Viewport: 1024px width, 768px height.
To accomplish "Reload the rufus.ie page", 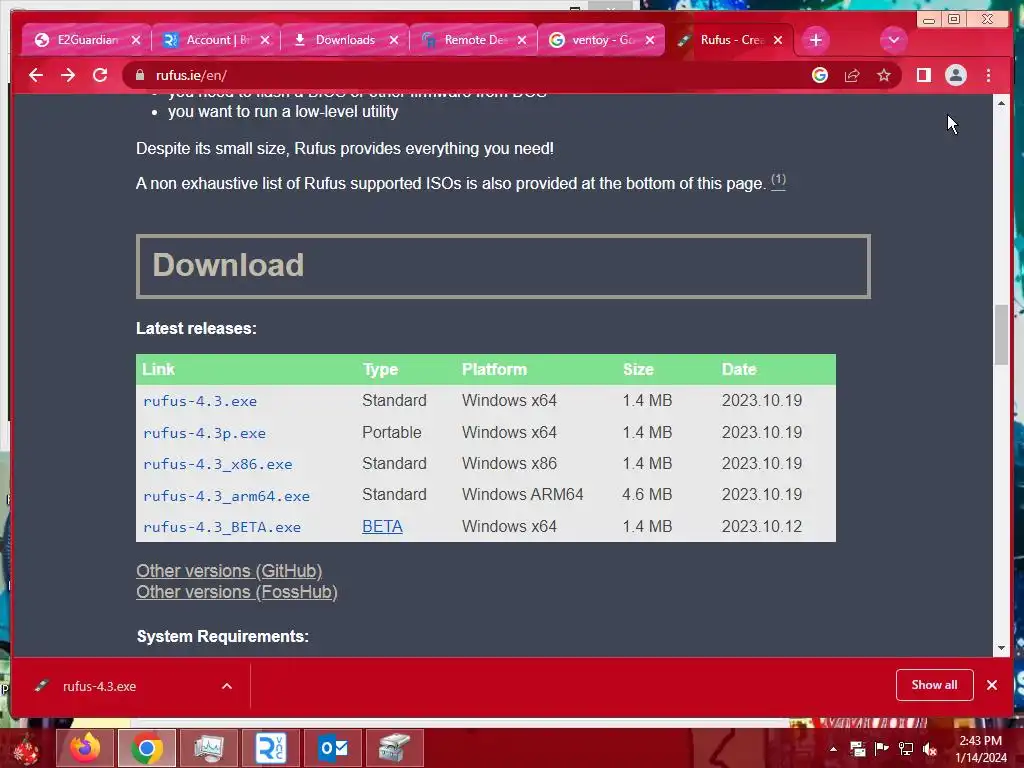I will pyautogui.click(x=100, y=76).
